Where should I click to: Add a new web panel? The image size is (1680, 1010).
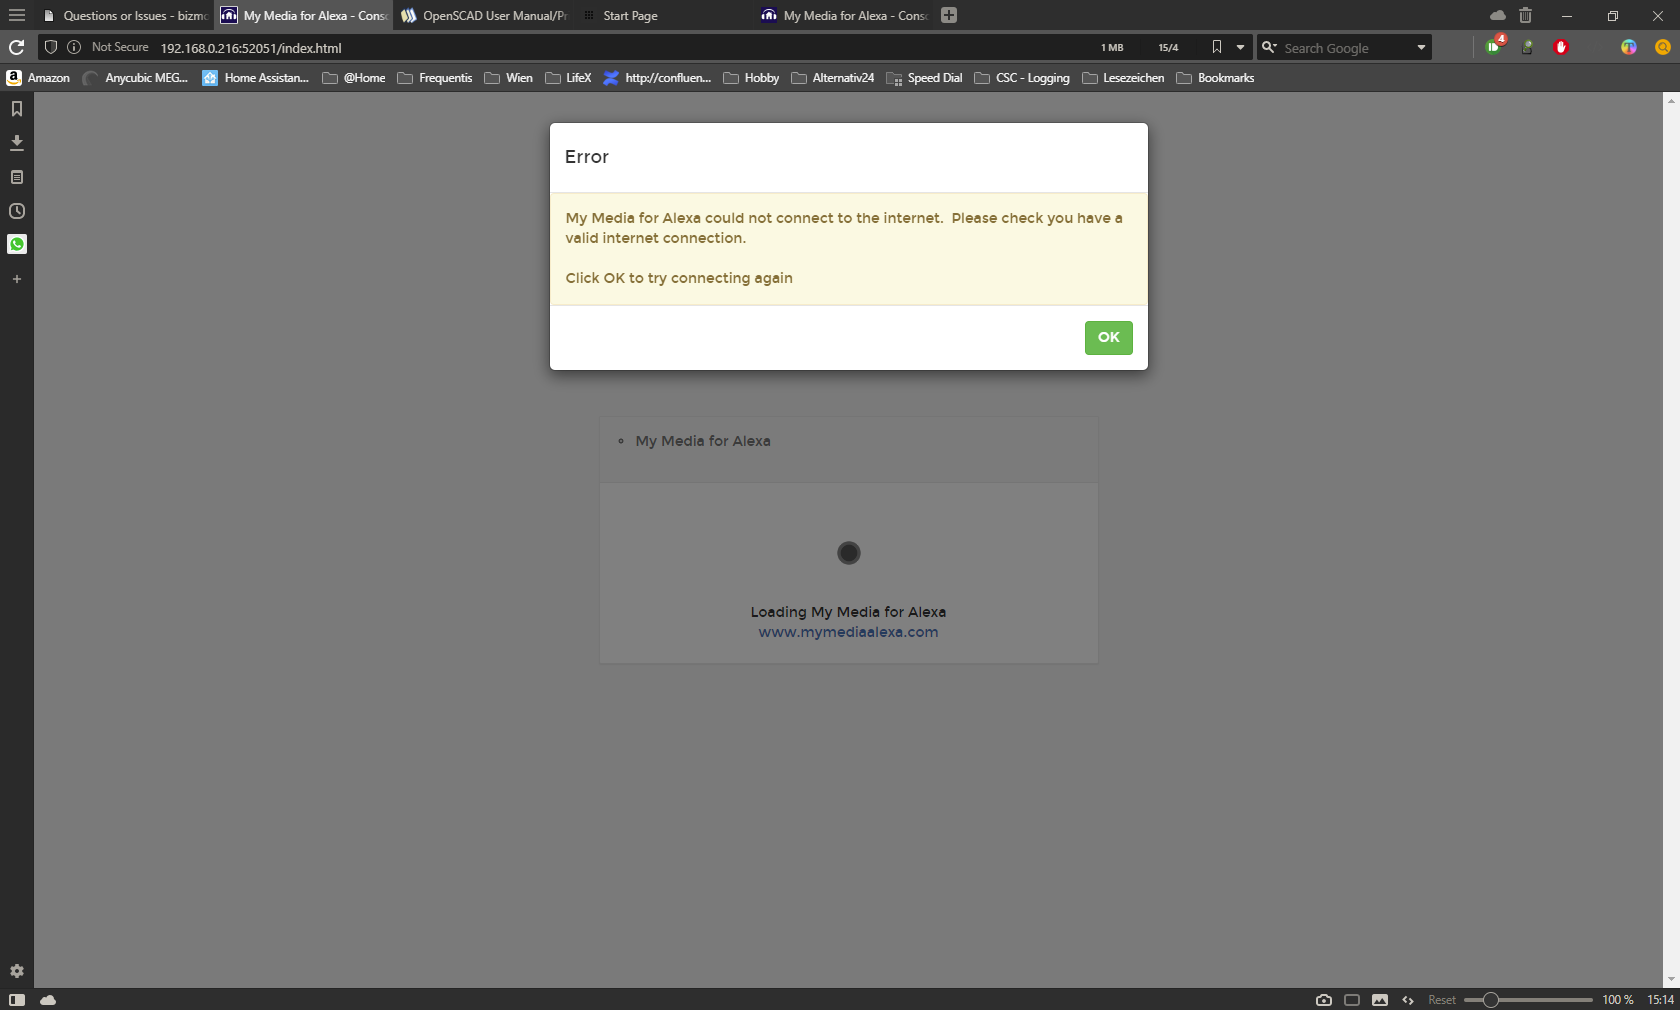point(17,279)
